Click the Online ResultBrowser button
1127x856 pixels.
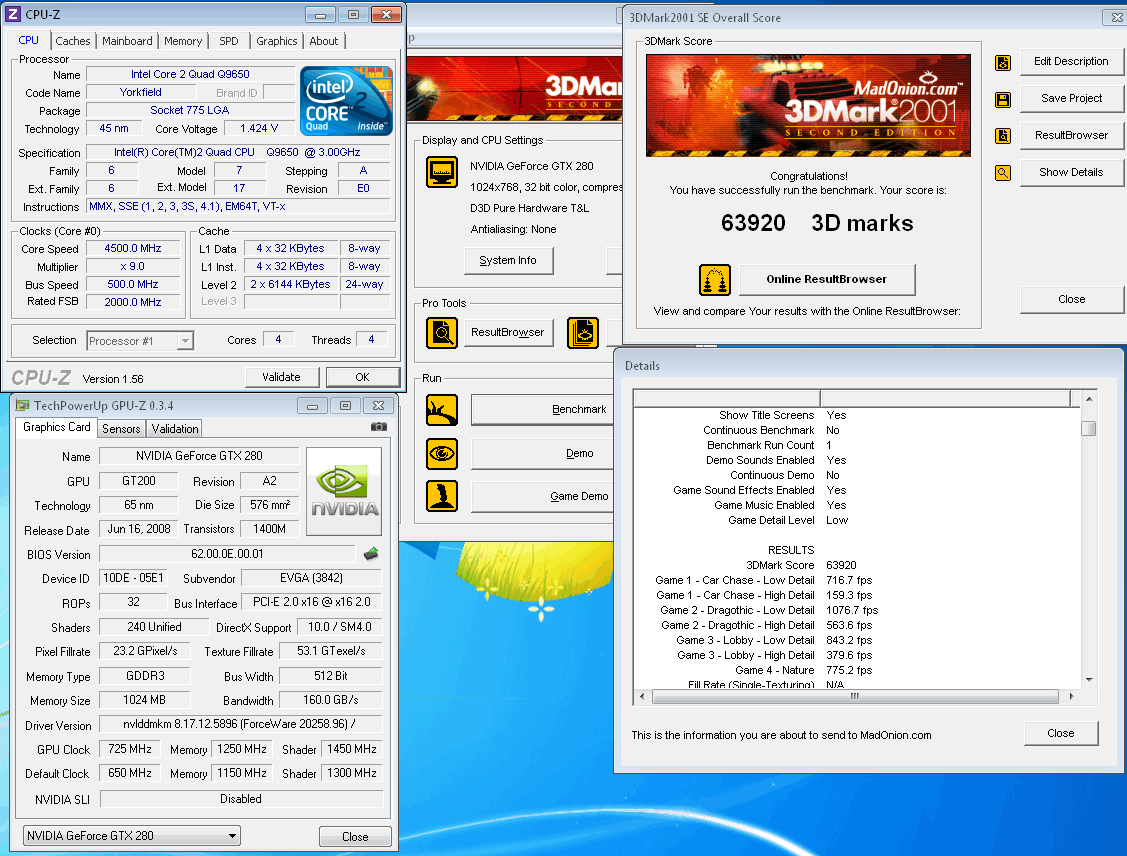[827, 280]
